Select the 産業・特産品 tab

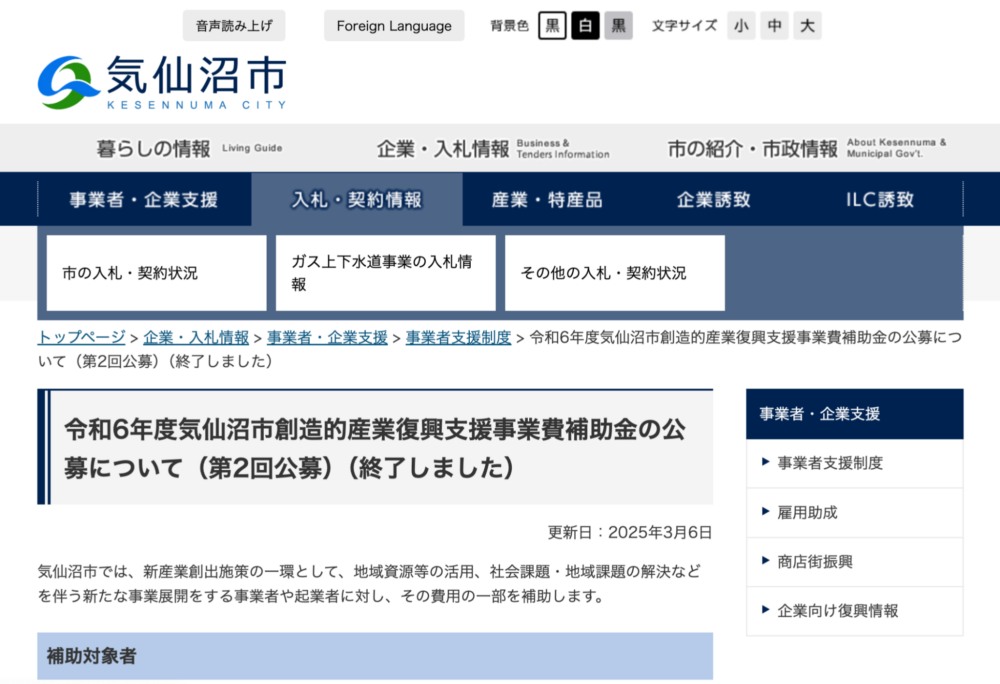pyautogui.click(x=547, y=200)
